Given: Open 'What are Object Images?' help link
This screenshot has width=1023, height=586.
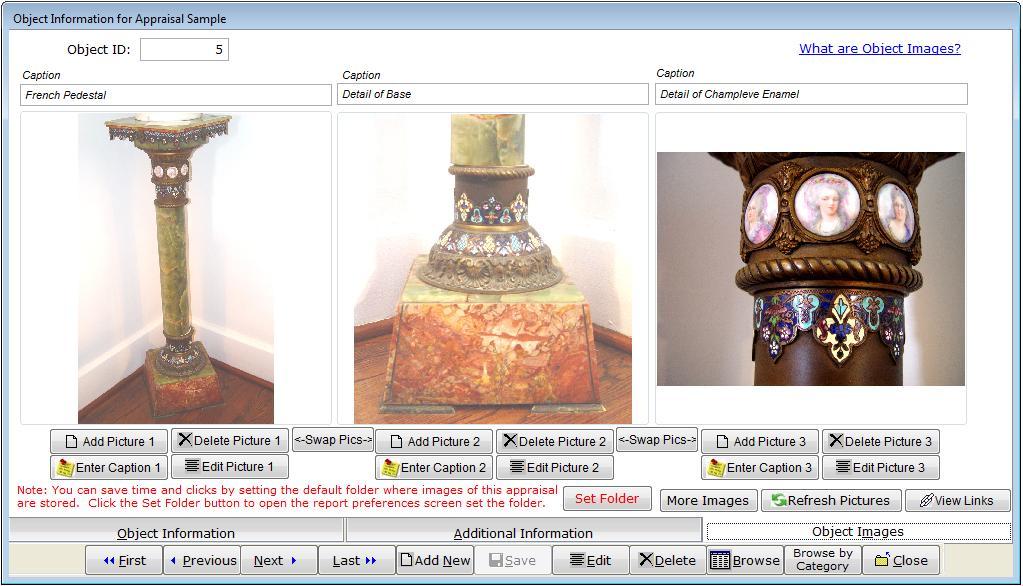Looking at the screenshot, I should point(879,48).
